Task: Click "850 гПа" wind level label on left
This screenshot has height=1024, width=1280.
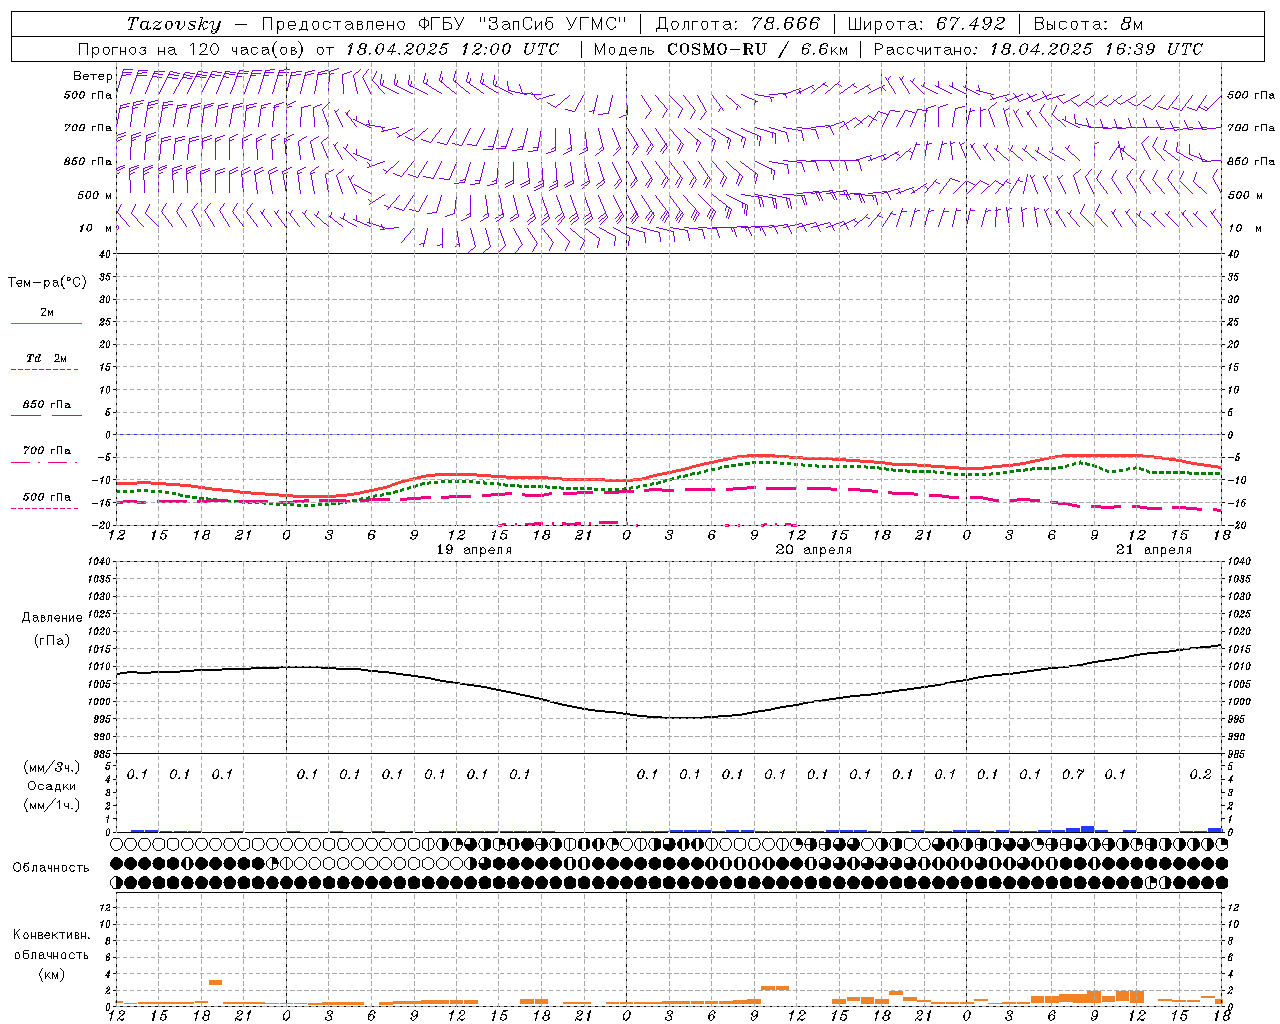Action: [88, 161]
